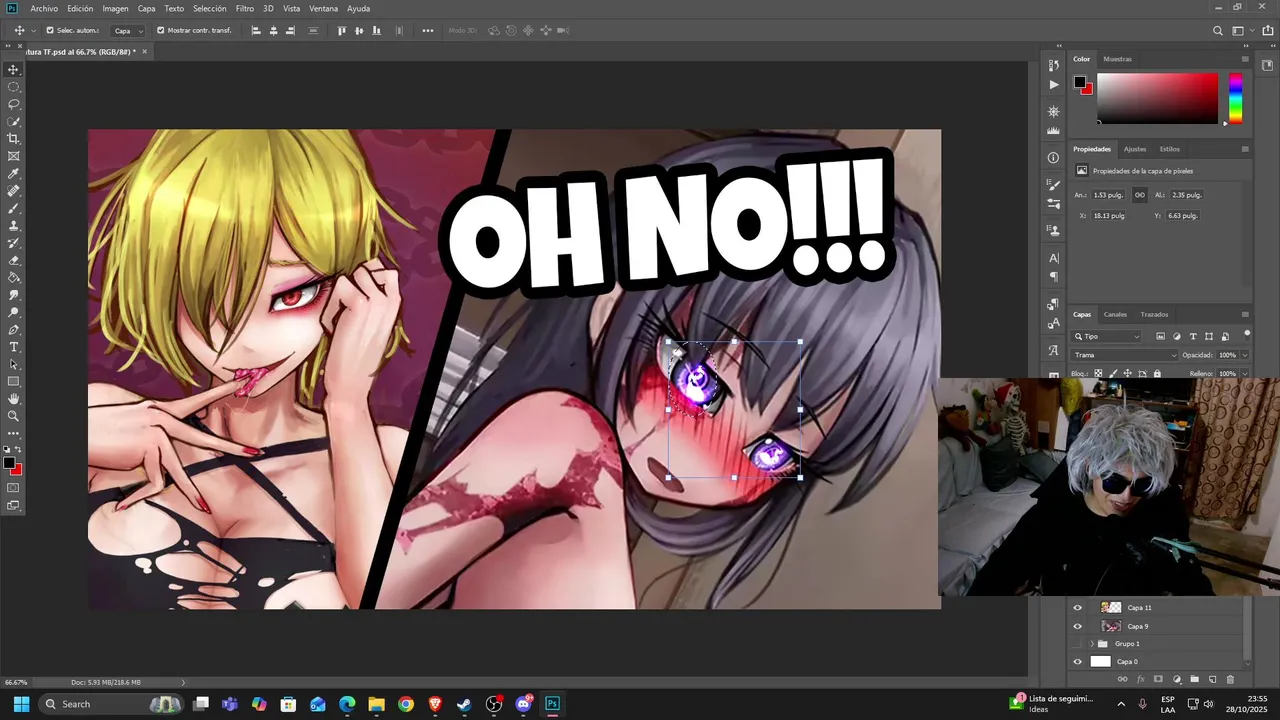The image size is (1280, 720).
Task: Toggle link width and height proportions
Action: (1139, 195)
